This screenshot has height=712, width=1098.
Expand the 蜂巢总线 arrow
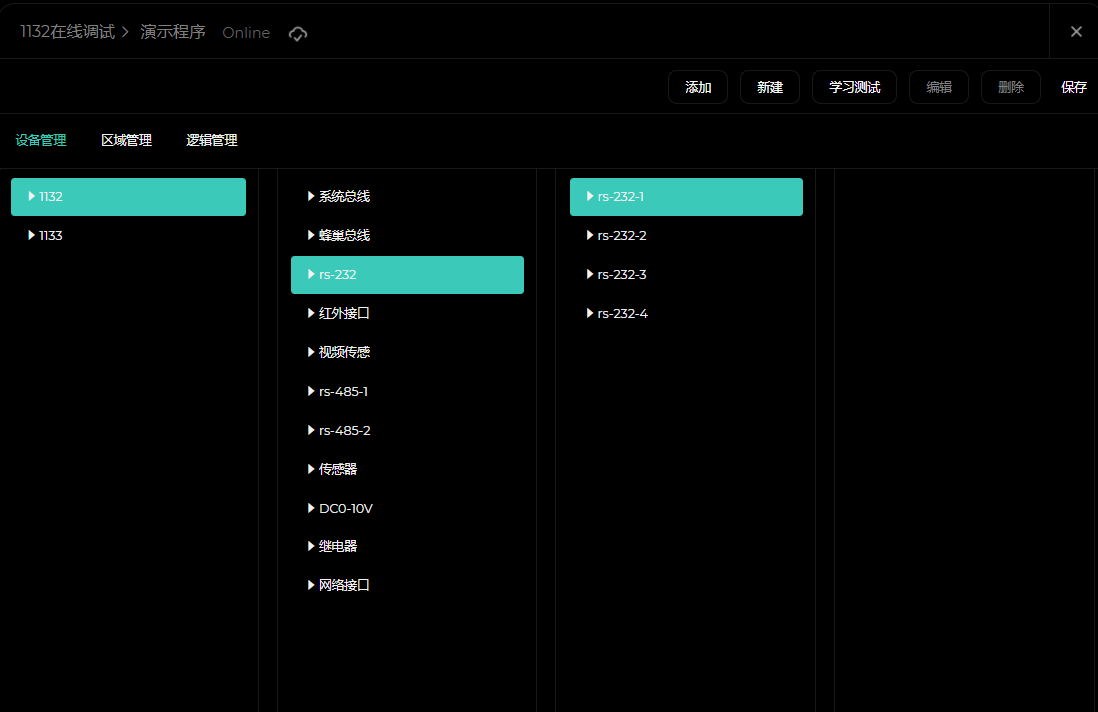tap(311, 235)
